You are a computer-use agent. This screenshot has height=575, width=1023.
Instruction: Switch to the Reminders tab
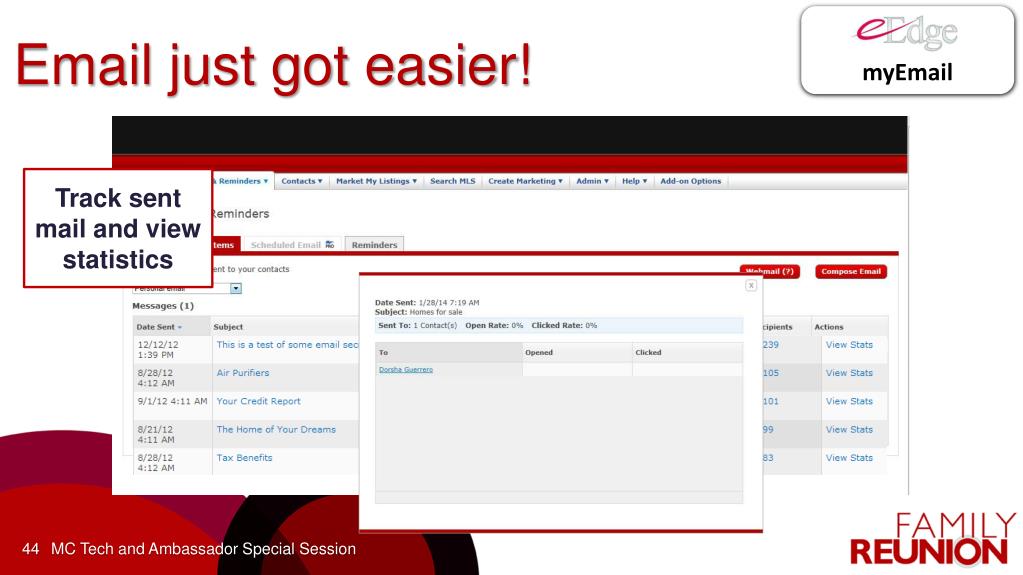[x=374, y=245]
